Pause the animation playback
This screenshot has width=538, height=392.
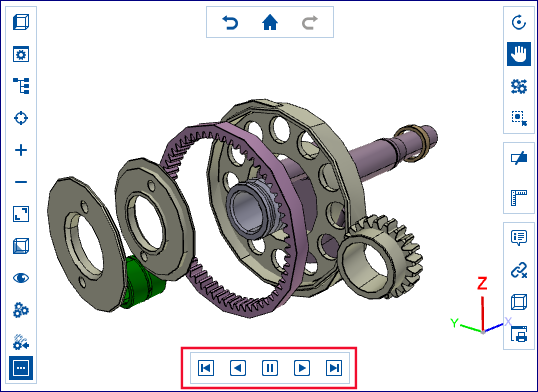pos(270,368)
